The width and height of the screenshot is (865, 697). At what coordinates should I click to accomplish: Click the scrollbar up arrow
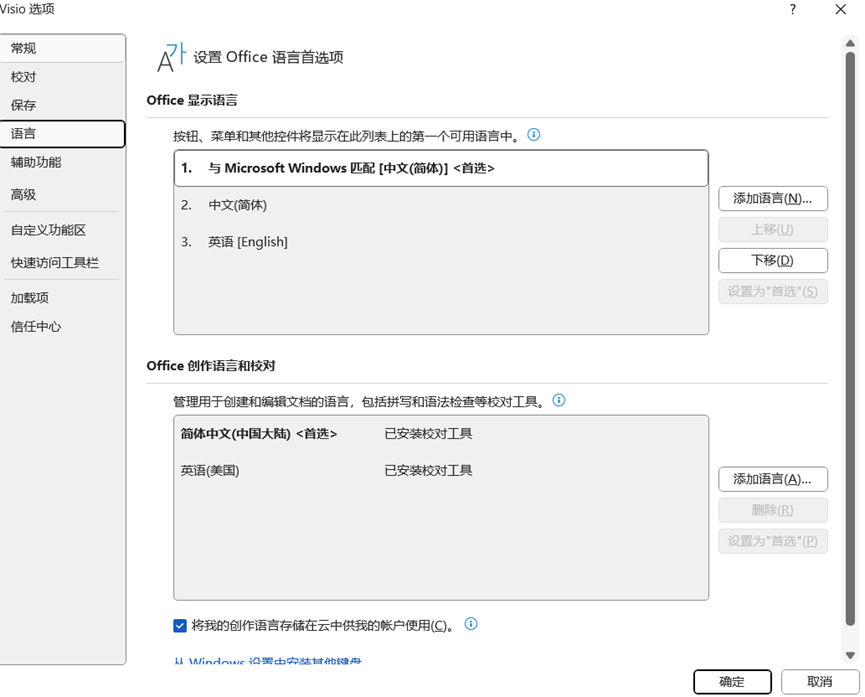point(850,43)
